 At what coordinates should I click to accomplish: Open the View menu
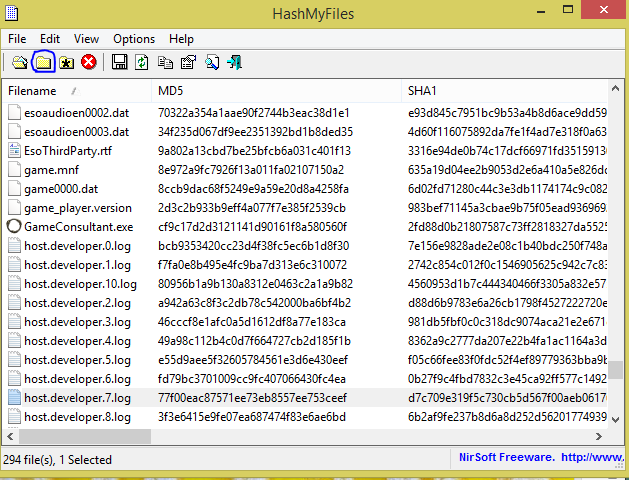pos(86,39)
